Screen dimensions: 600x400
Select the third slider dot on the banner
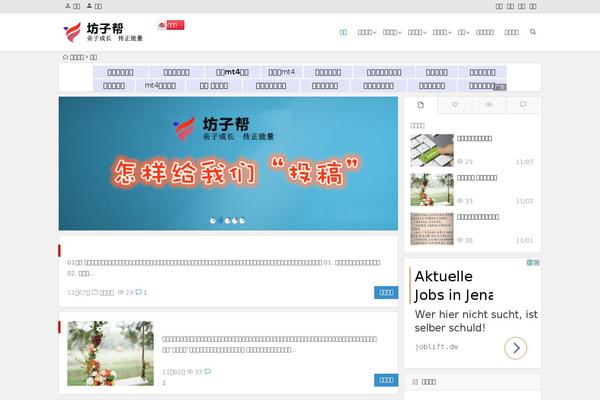point(228,220)
